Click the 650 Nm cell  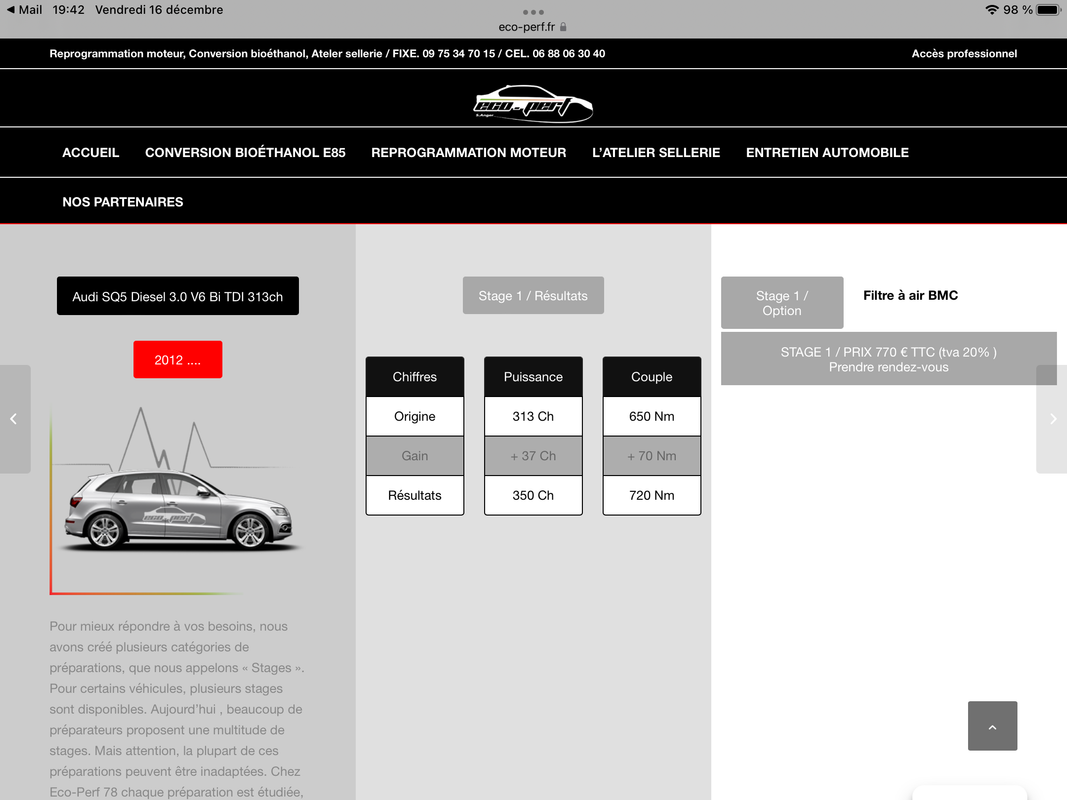pos(651,416)
